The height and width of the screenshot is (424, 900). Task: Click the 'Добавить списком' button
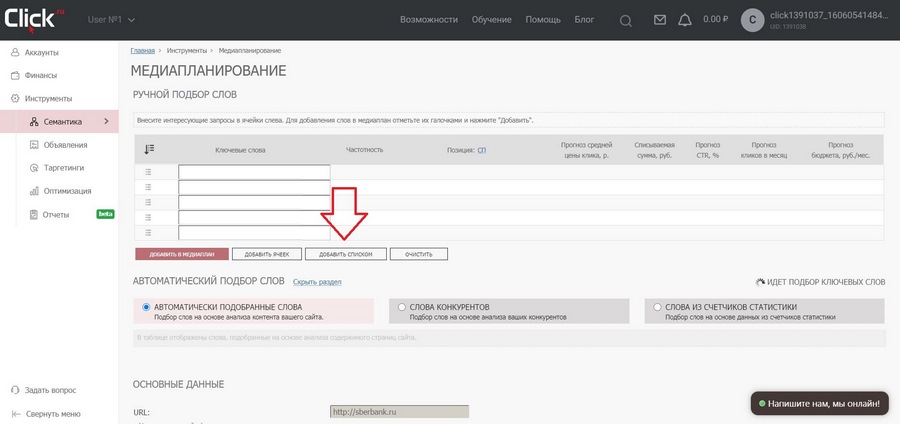click(x=345, y=254)
